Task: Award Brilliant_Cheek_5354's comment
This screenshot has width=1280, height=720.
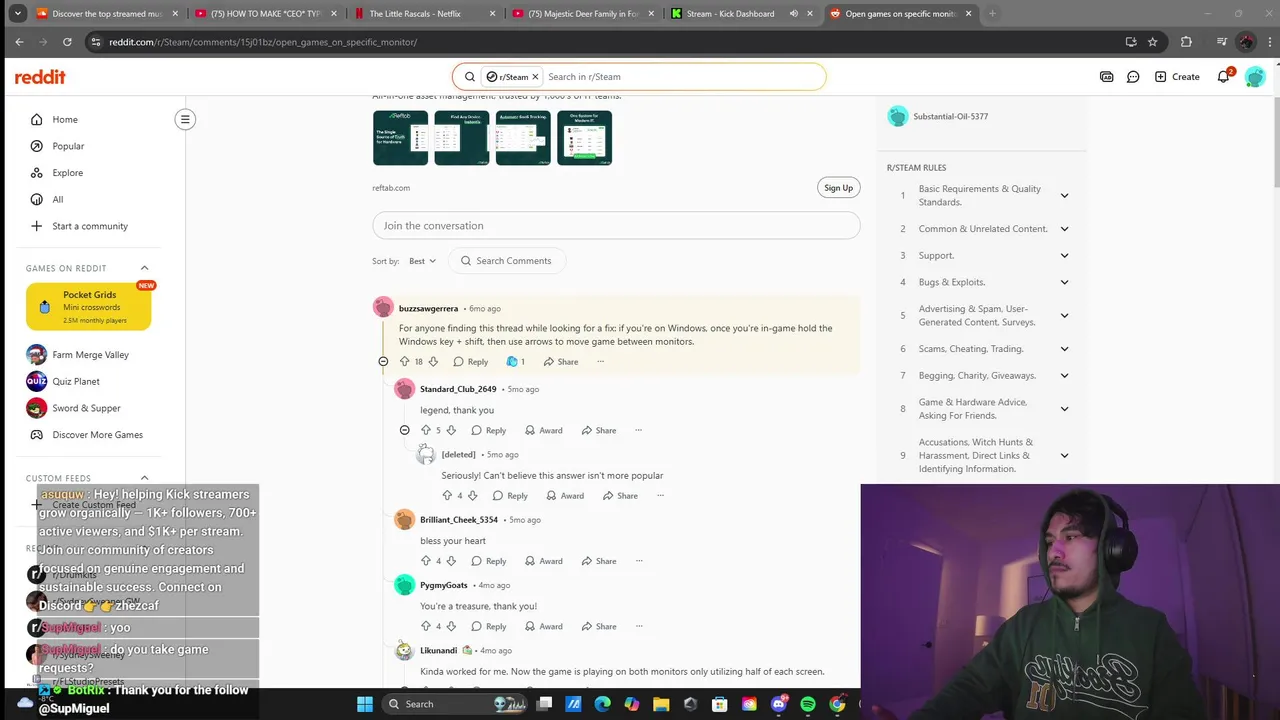Action: (x=544, y=561)
